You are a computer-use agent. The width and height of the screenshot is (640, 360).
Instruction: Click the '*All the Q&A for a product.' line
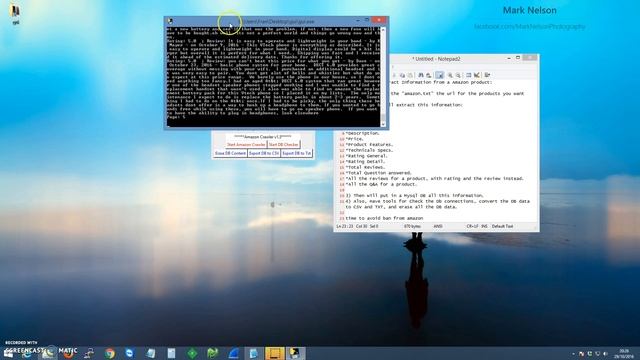pos(381,184)
